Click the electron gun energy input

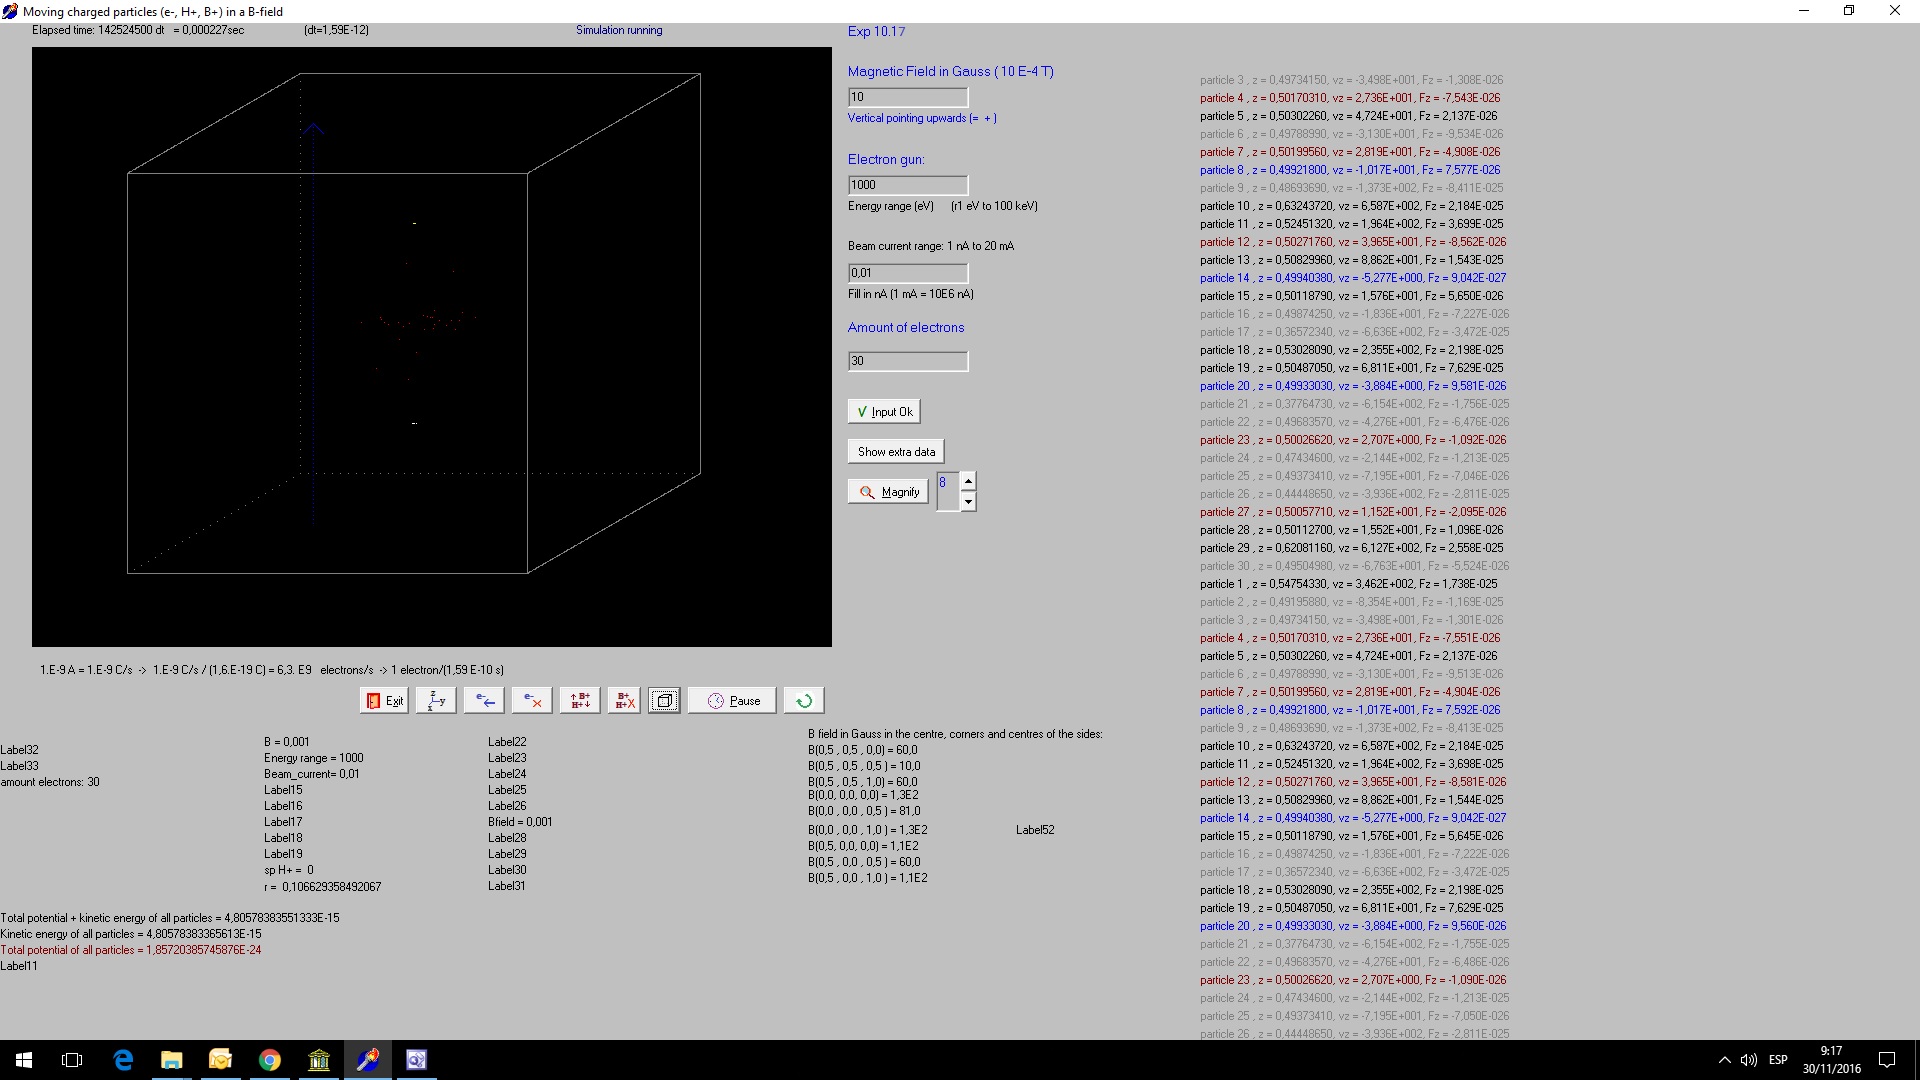(907, 185)
